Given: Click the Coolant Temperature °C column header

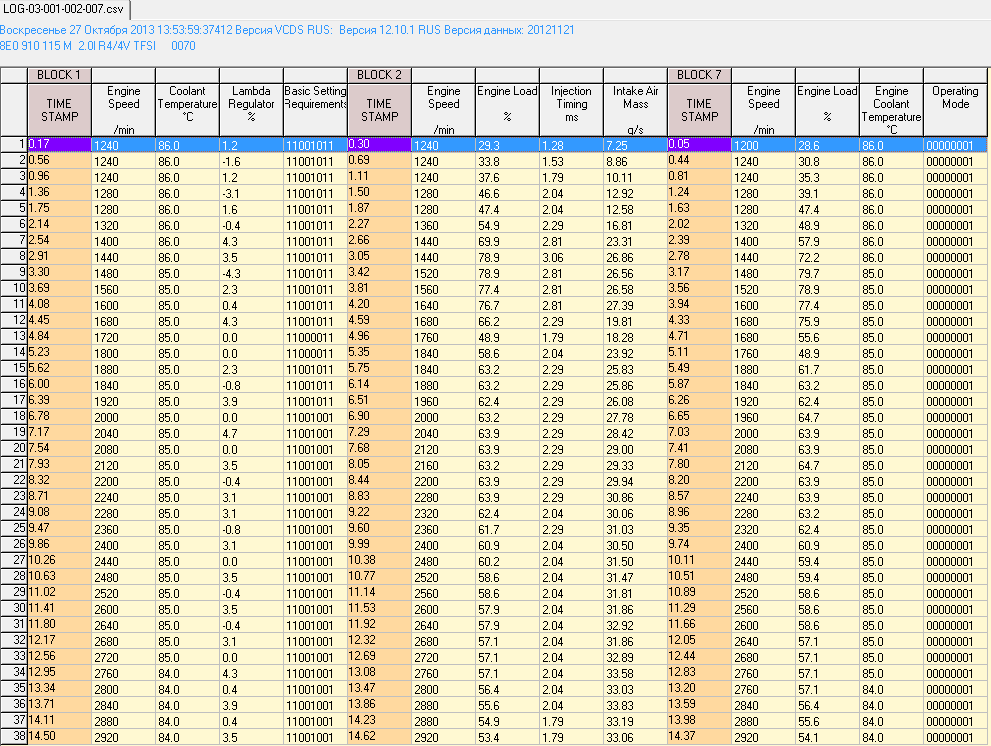Looking at the screenshot, I should (187, 110).
